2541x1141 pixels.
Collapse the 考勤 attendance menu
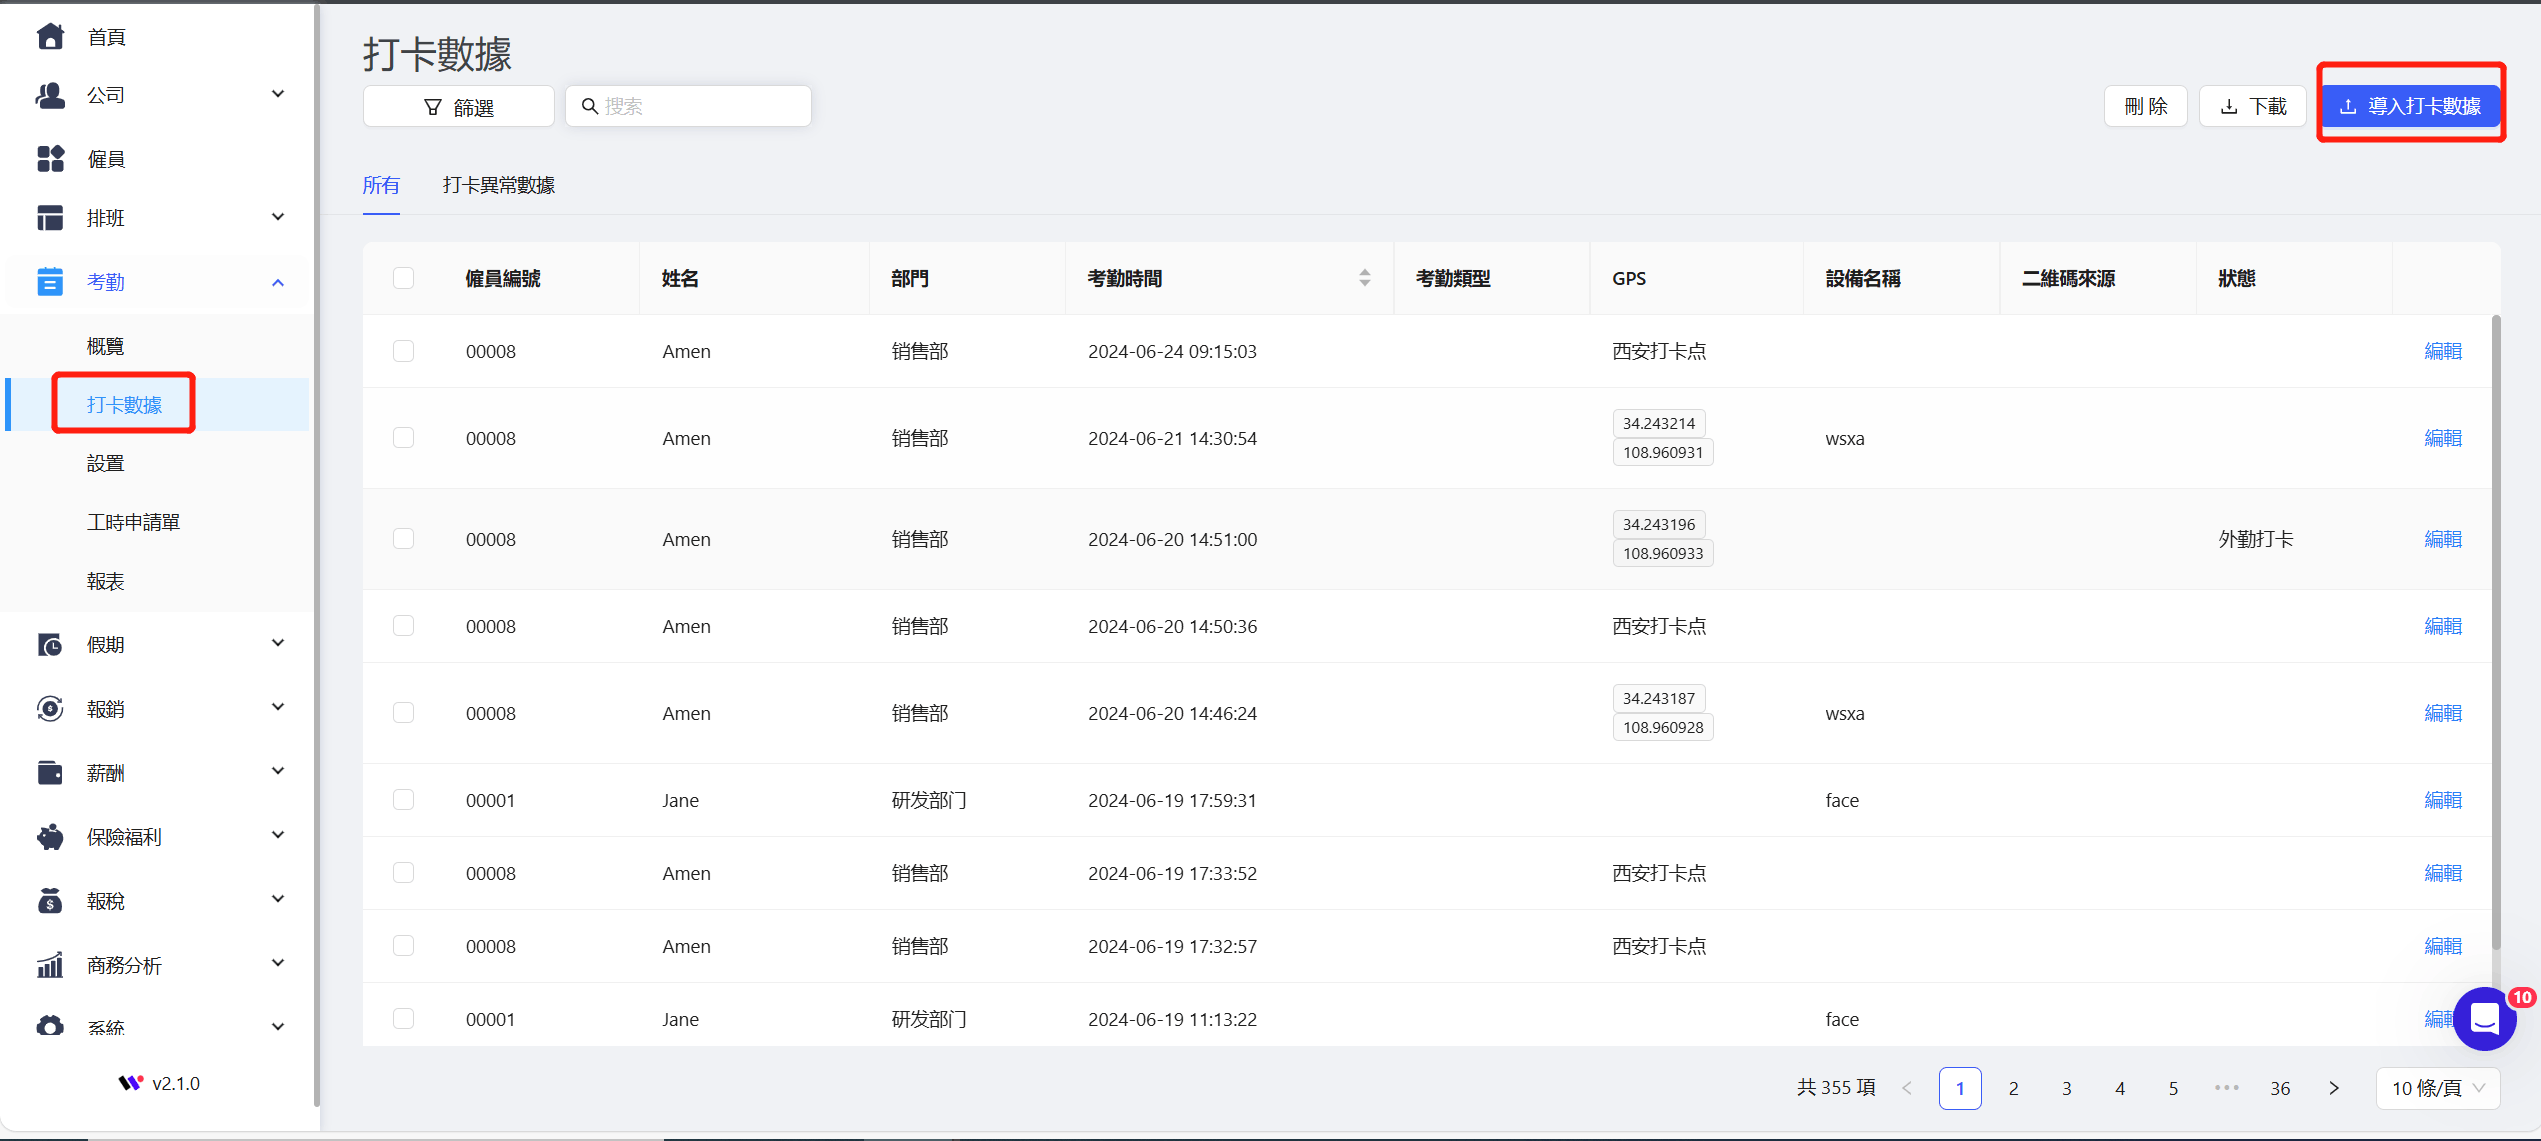pyautogui.click(x=278, y=282)
